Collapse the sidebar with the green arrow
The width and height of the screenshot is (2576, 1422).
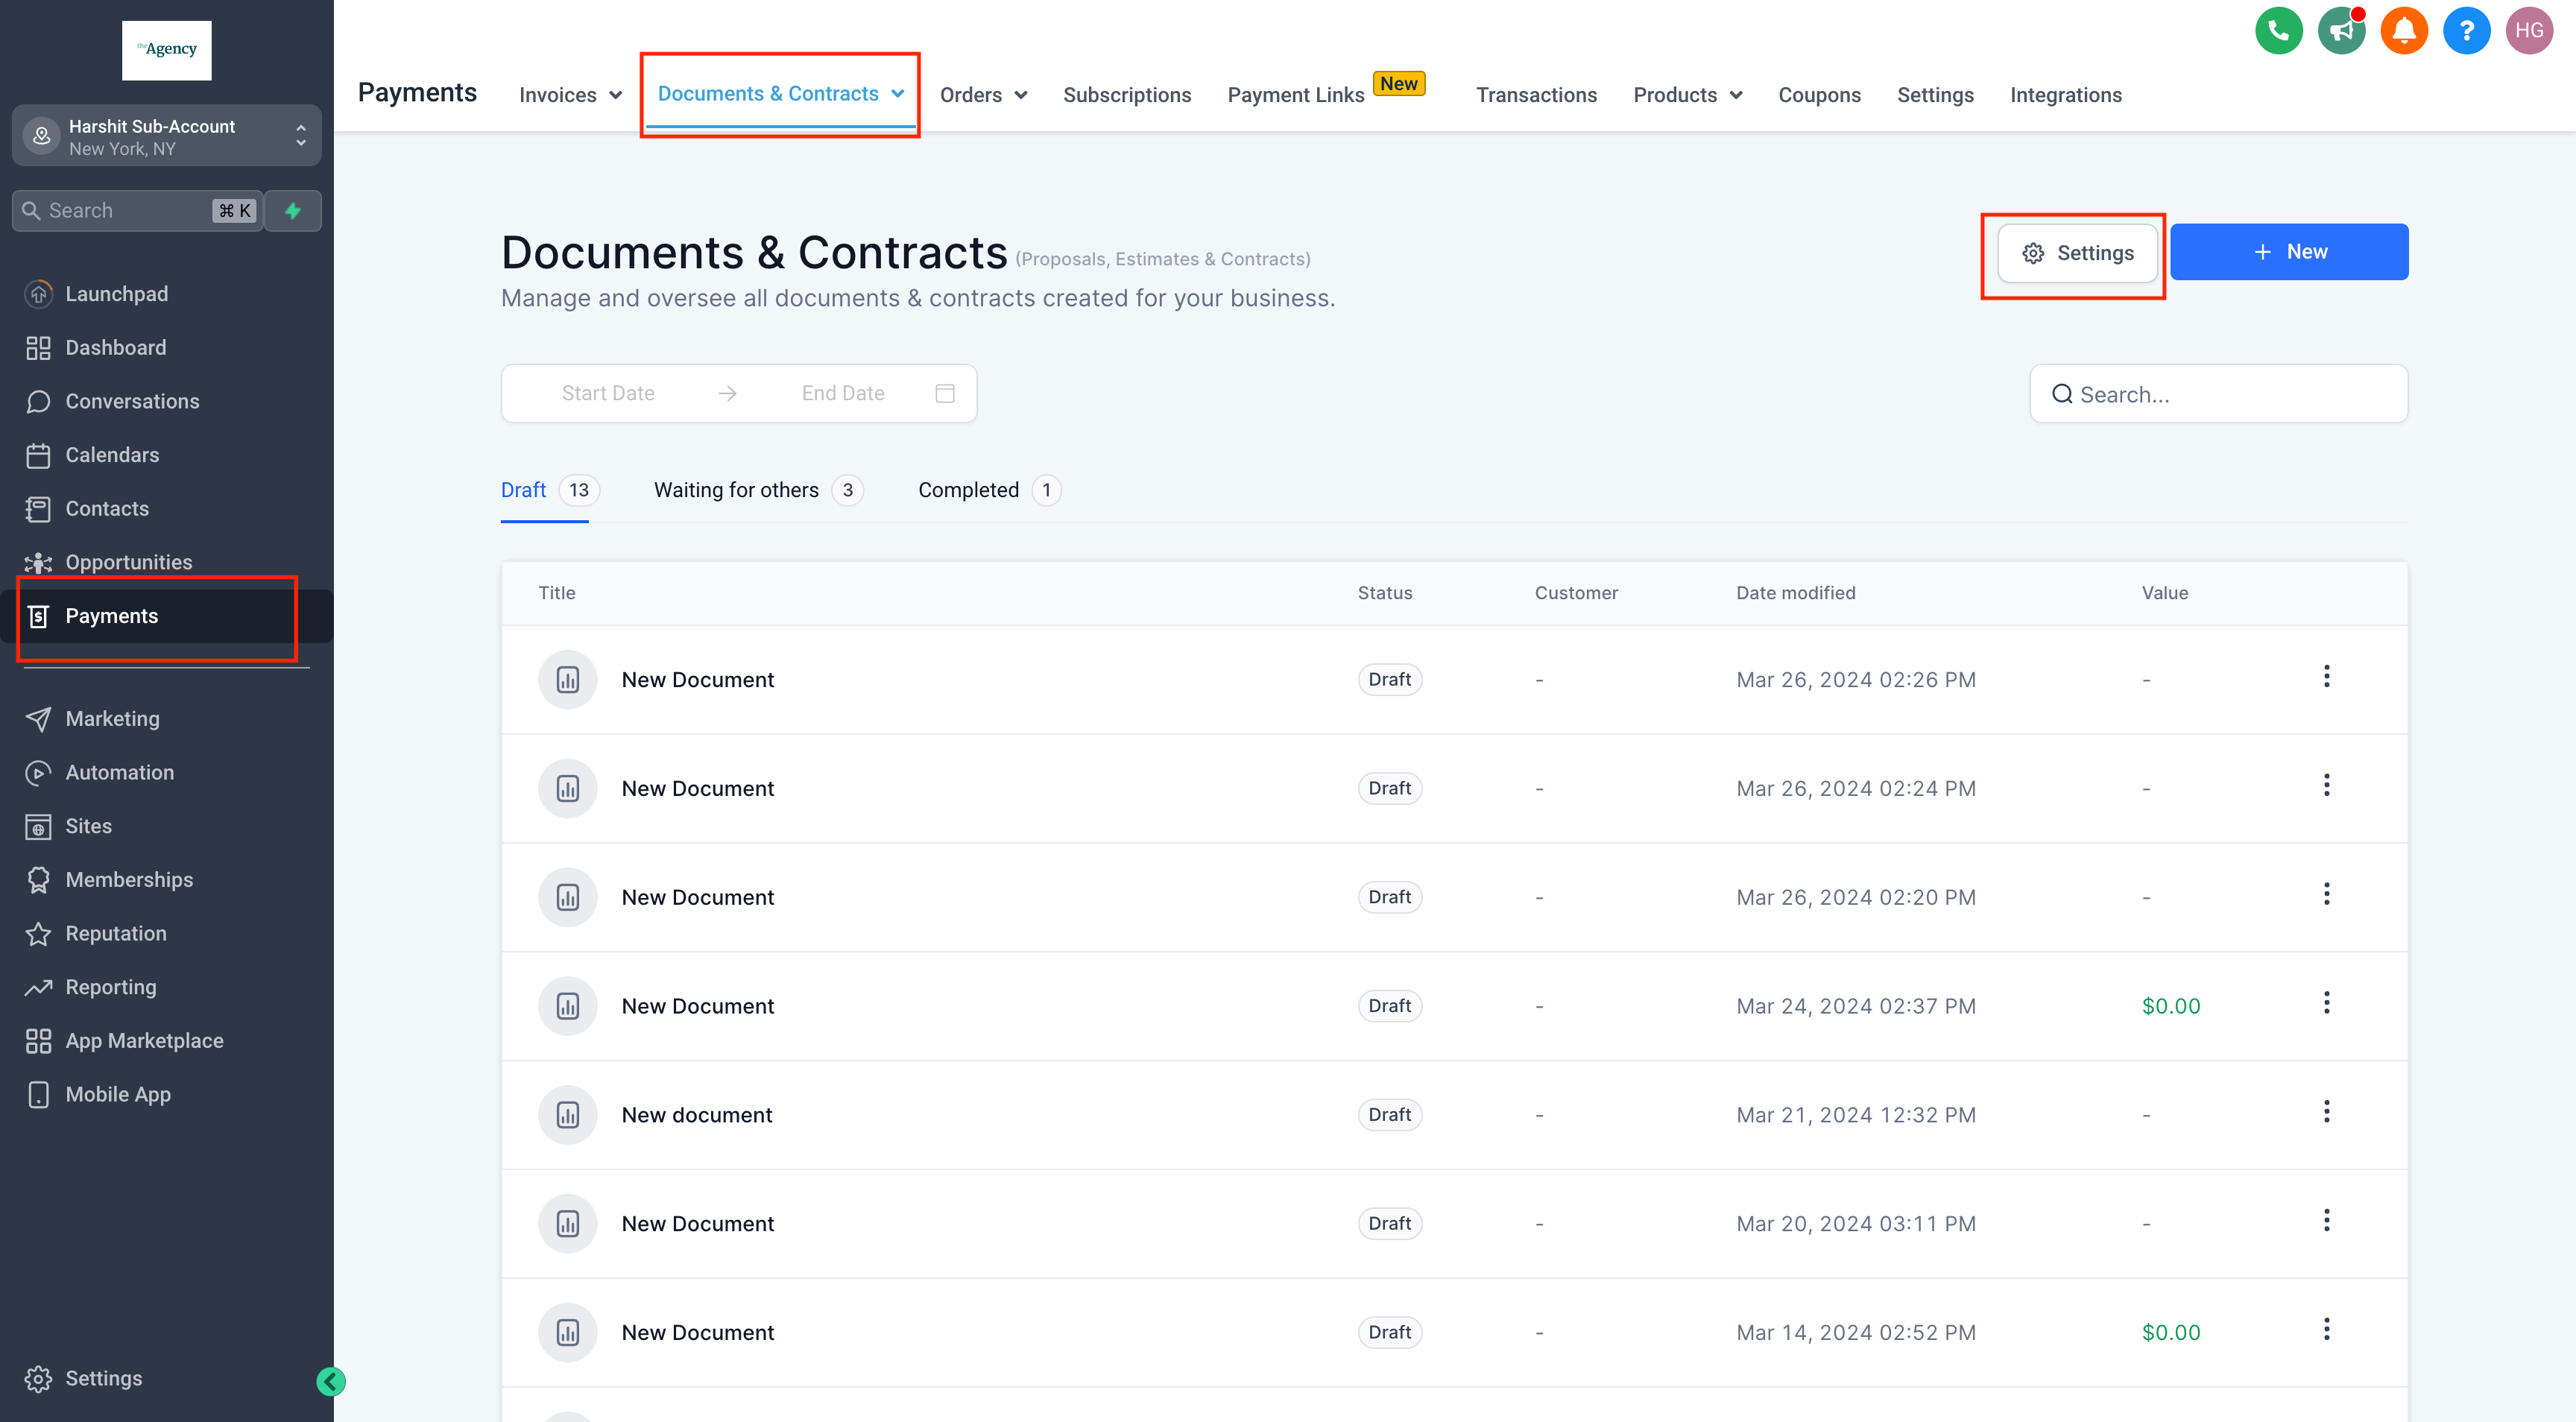click(331, 1381)
